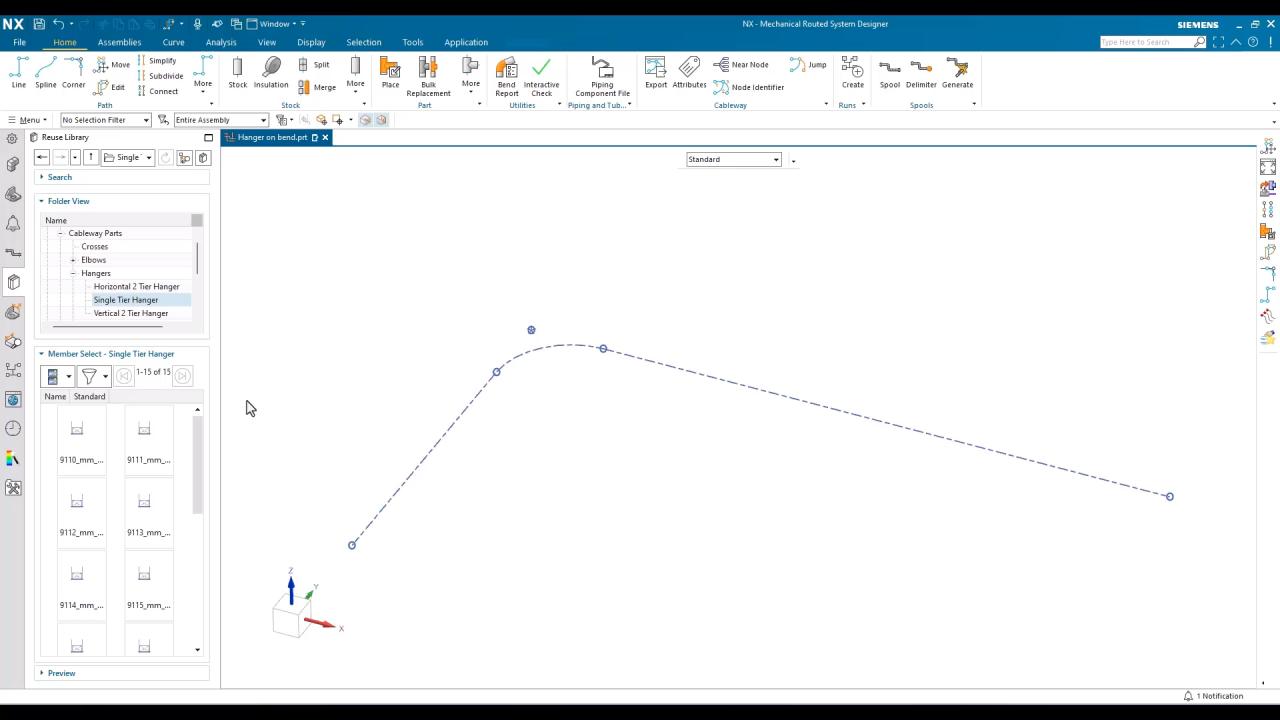Image resolution: width=1280 pixels, height=720 pixels.
Task: Open cableway Attributes
Action: (x=689, y=72)
